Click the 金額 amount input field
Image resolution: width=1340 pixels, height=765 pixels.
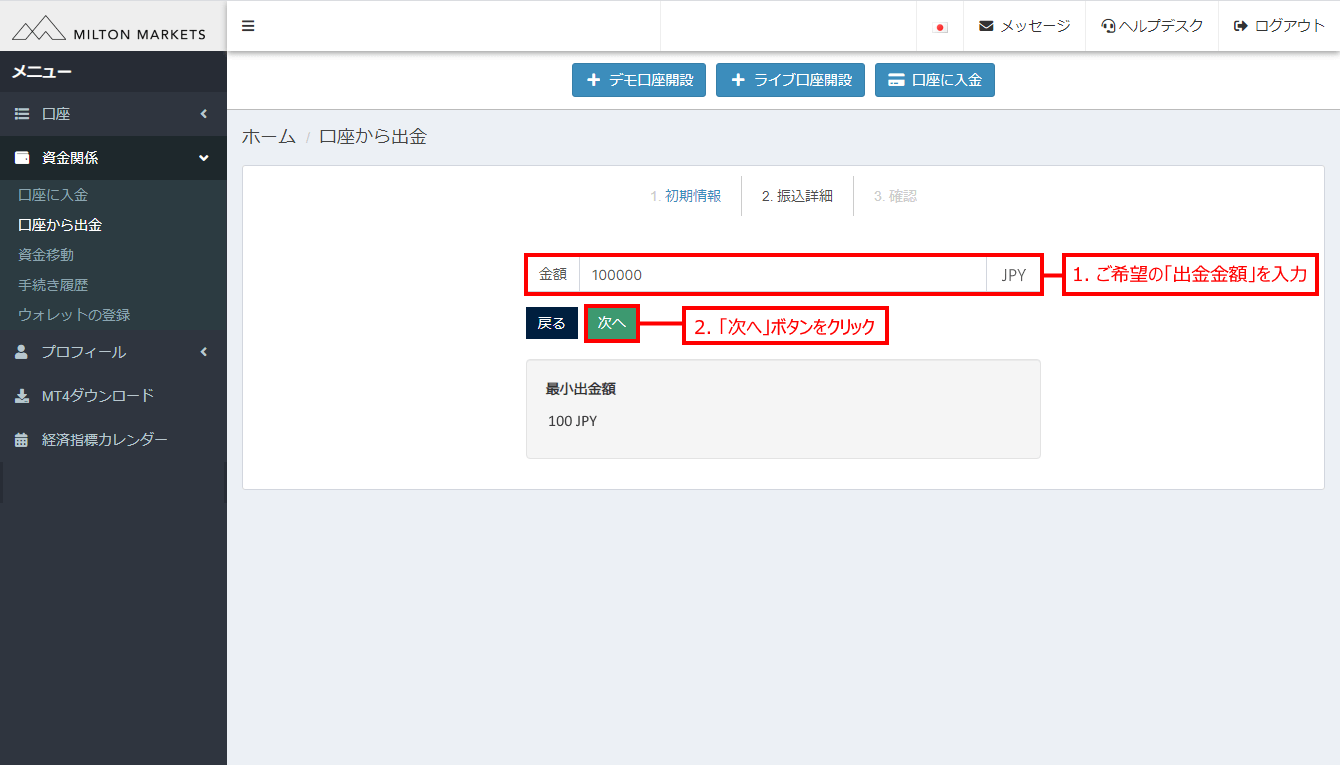[x=782, y=275]
